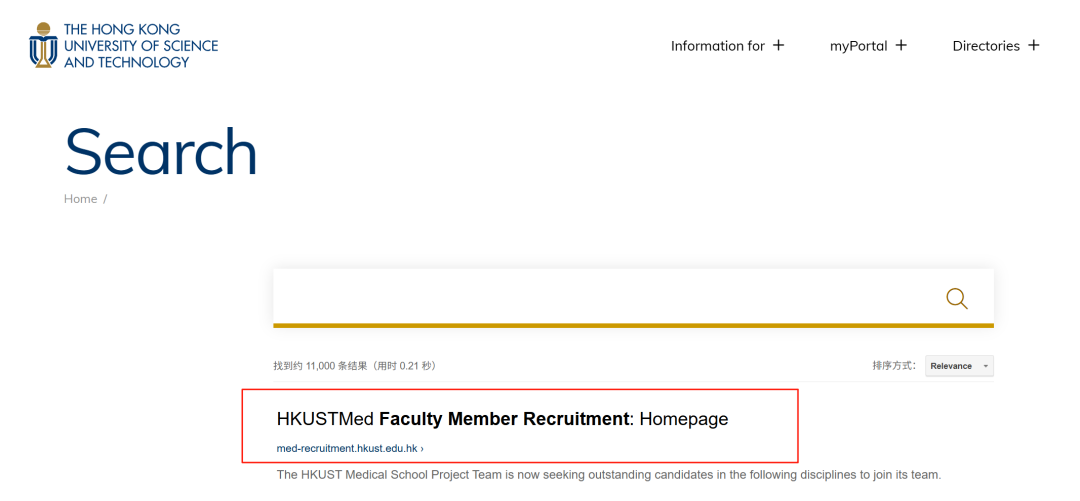Expand the plus icon beside myPortal

[x=901, y=45]
